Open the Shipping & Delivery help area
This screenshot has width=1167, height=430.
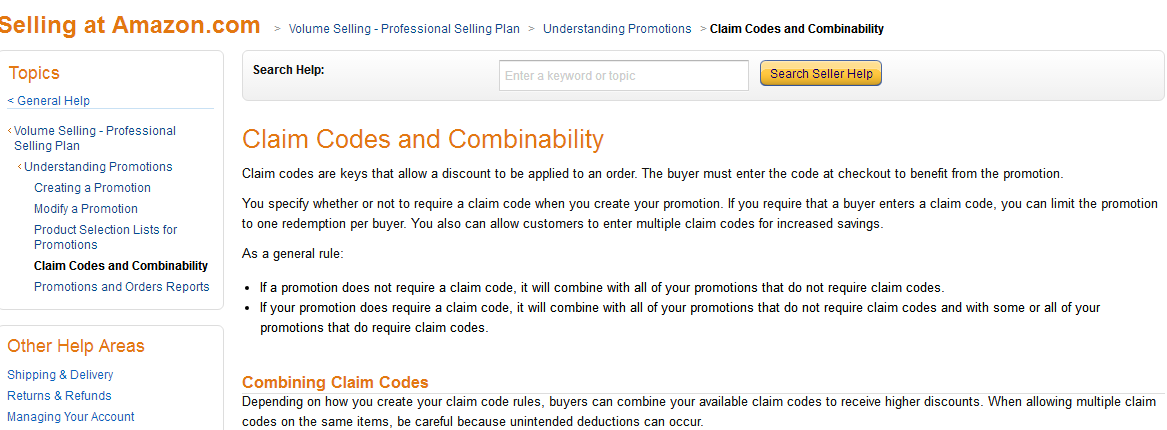pyautogui.click(x=60, y=375)
